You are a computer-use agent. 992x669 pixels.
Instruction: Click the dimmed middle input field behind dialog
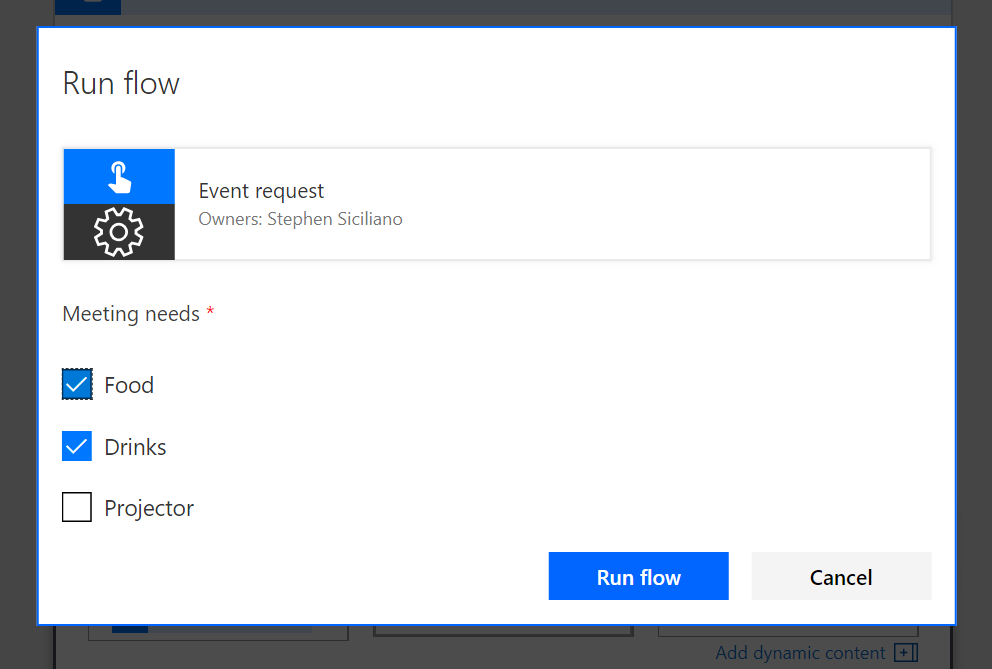click(503, 632)
